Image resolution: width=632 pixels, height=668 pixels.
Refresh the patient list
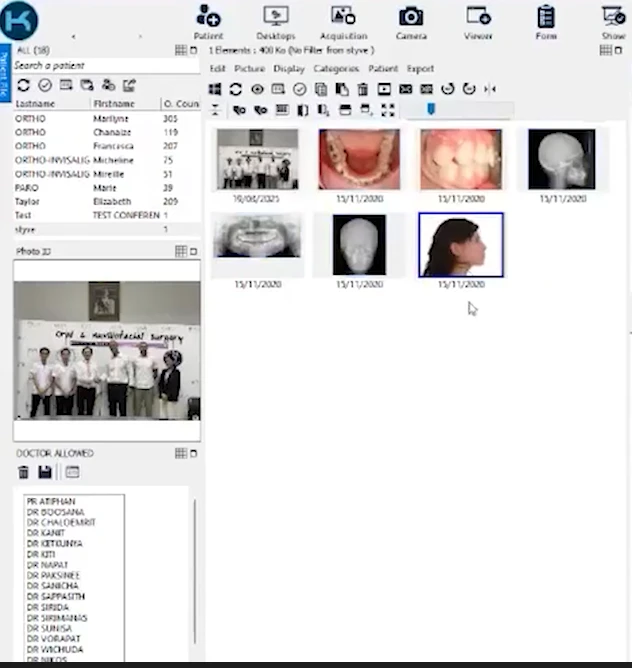tap(24, 85)
